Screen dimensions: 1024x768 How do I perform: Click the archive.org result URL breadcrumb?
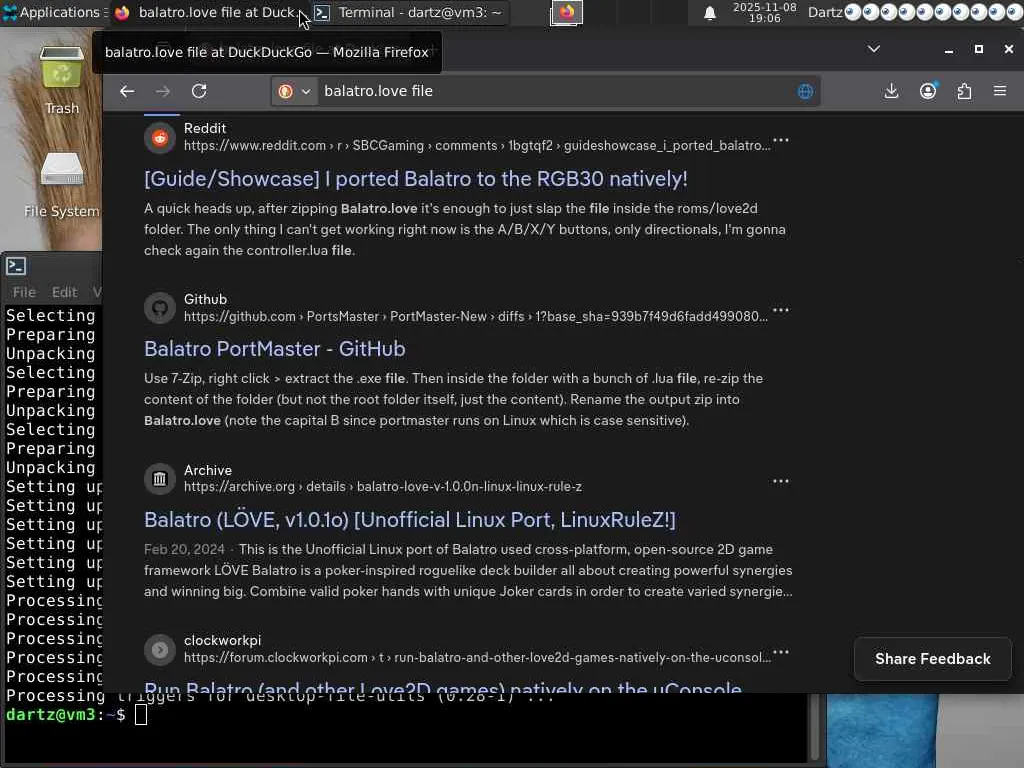click(x=383, y=487)
